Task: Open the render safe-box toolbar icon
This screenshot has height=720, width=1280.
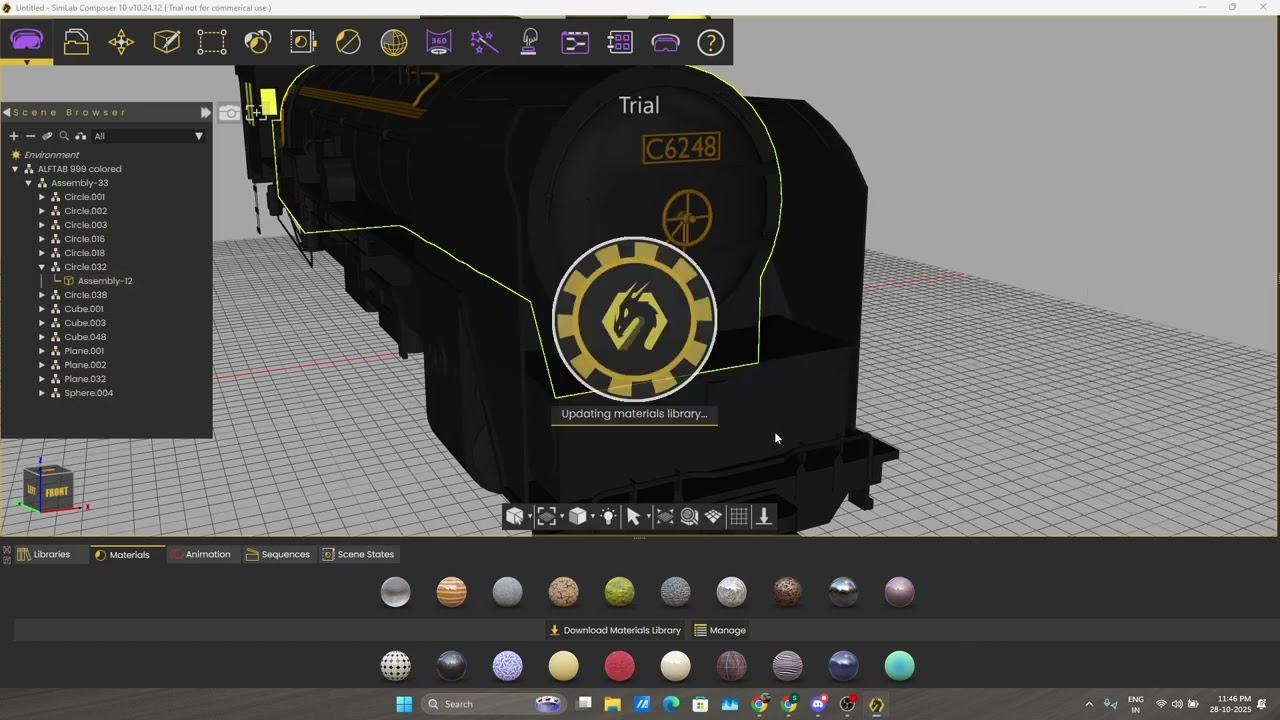Action: (303, 42)
